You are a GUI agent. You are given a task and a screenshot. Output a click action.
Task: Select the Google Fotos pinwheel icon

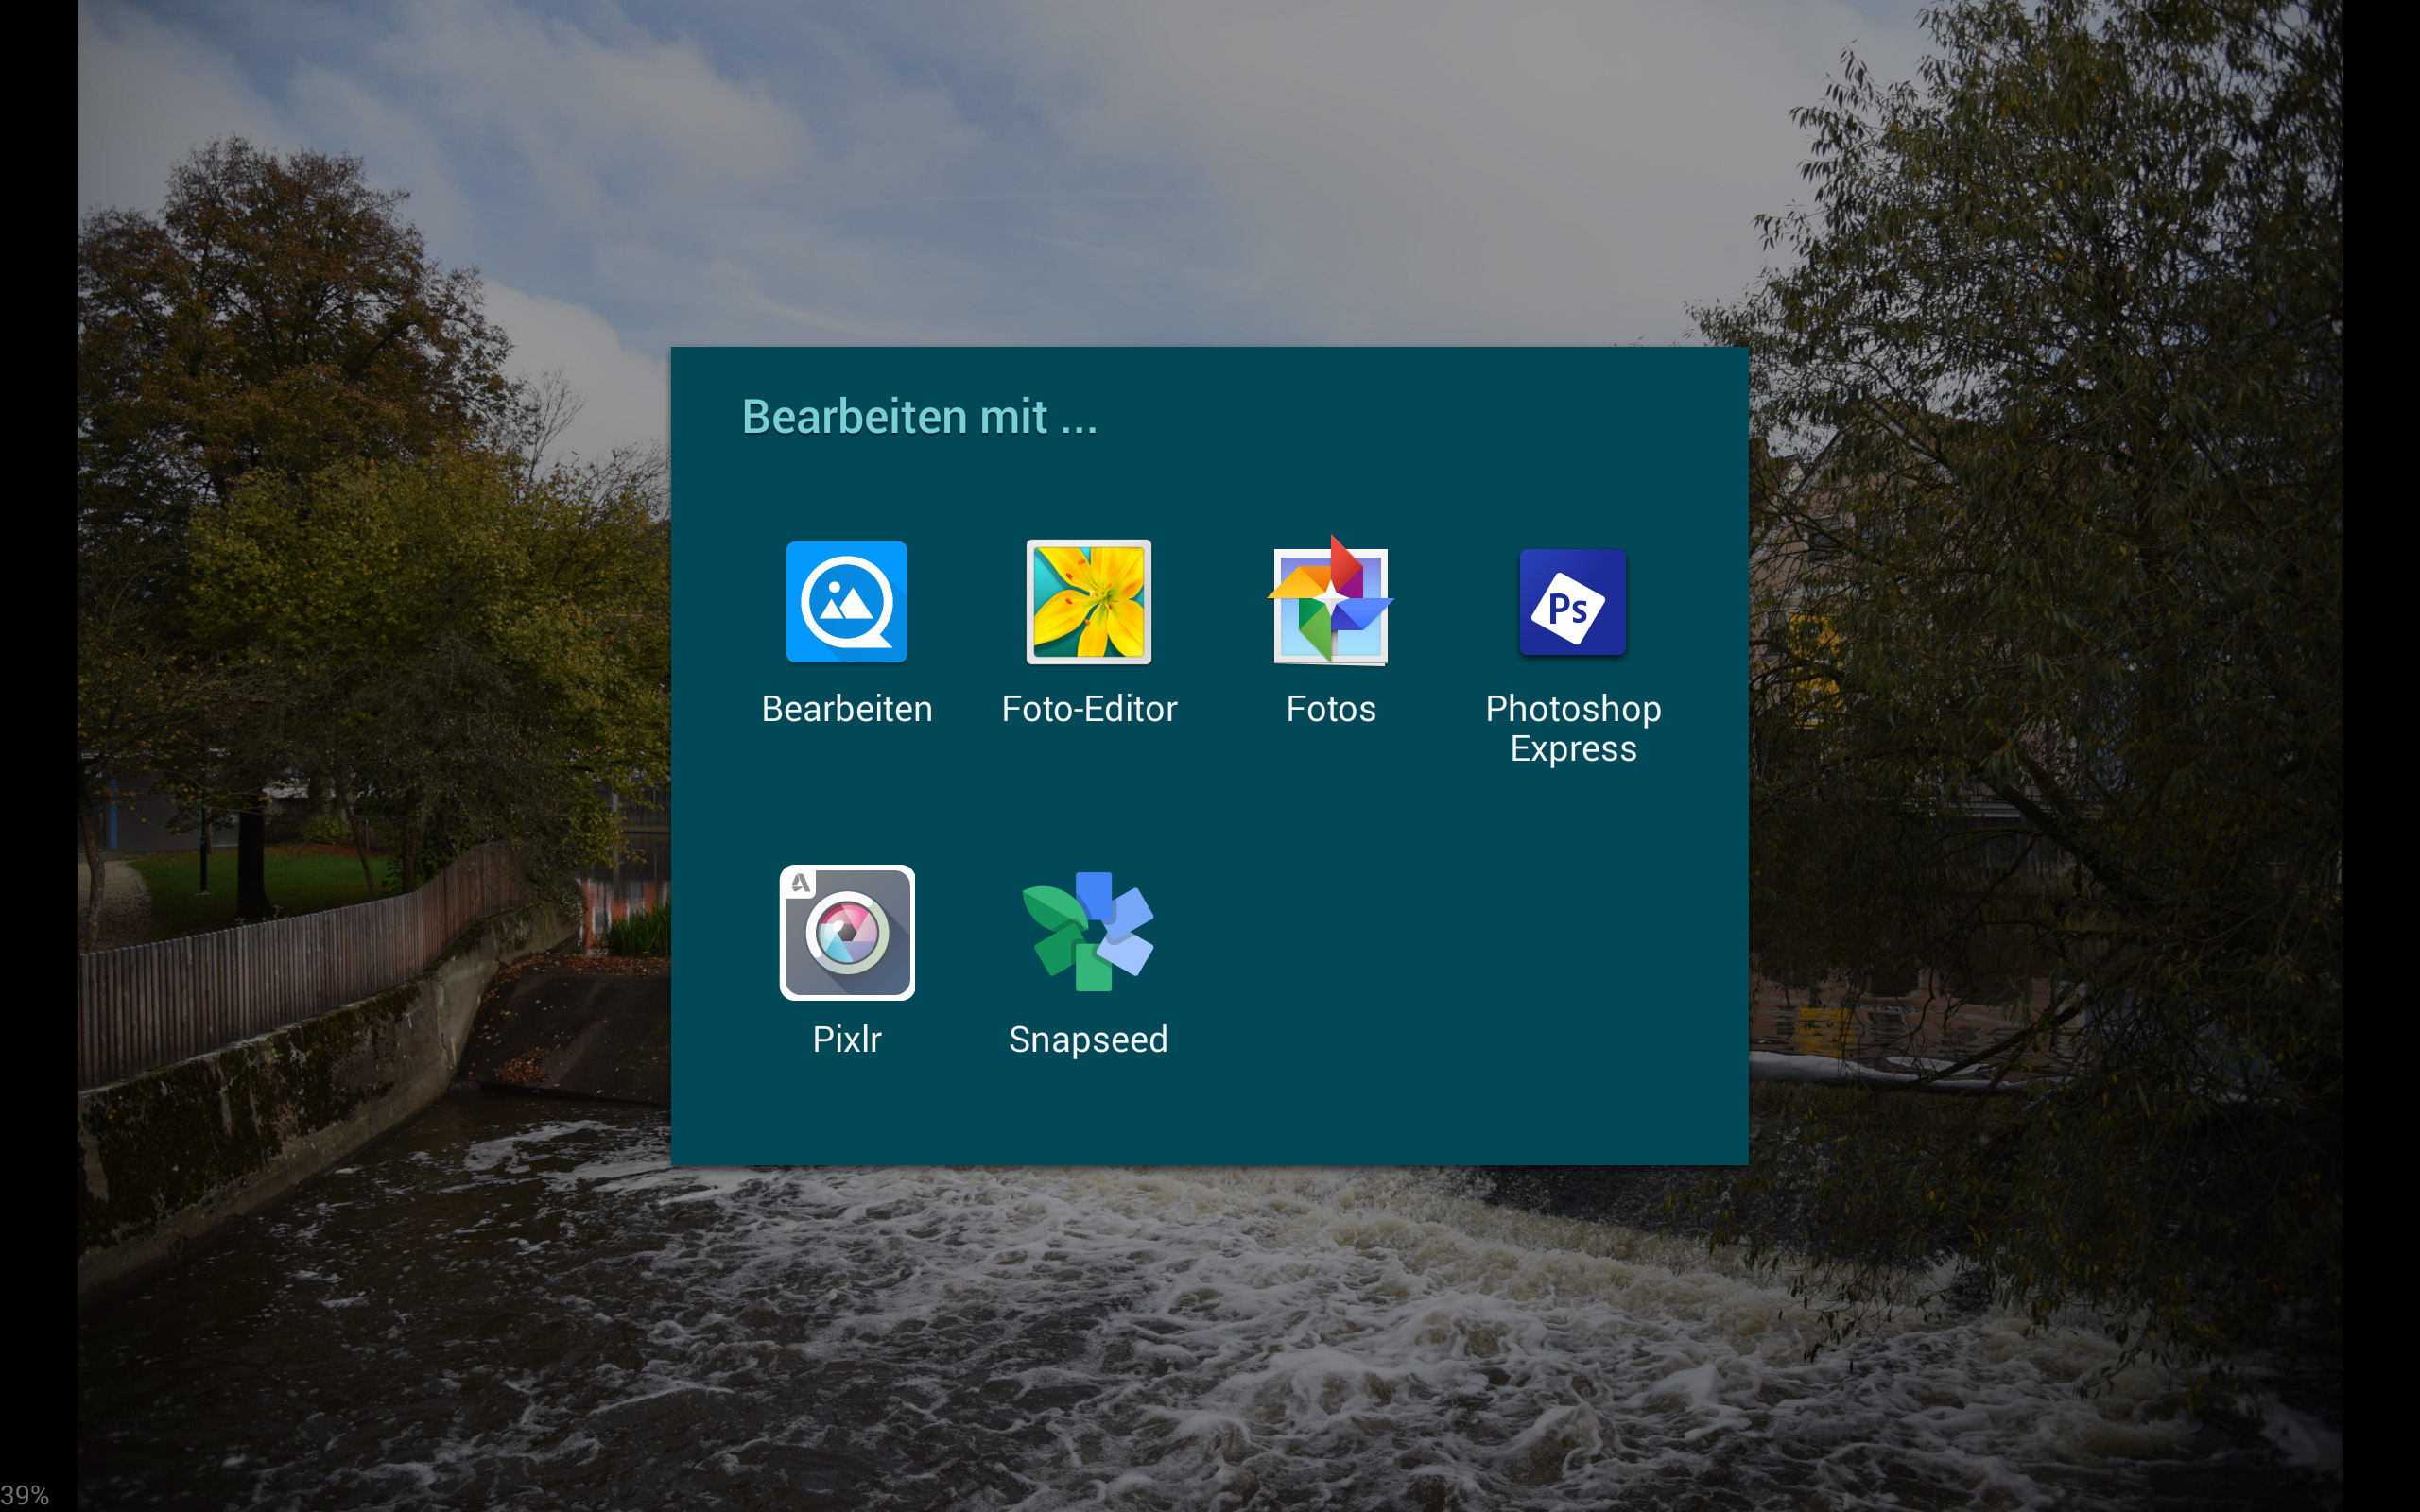click(x=1330, y=600)
